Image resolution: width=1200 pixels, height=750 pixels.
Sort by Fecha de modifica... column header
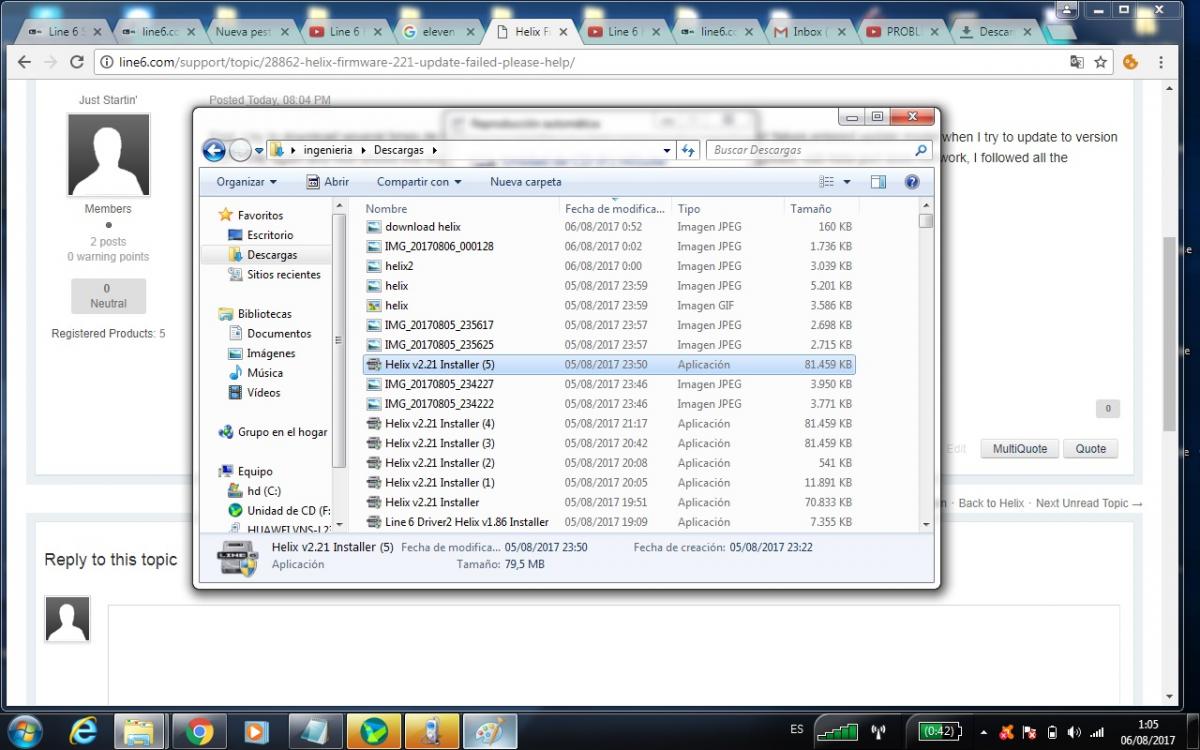coord(614,209)
